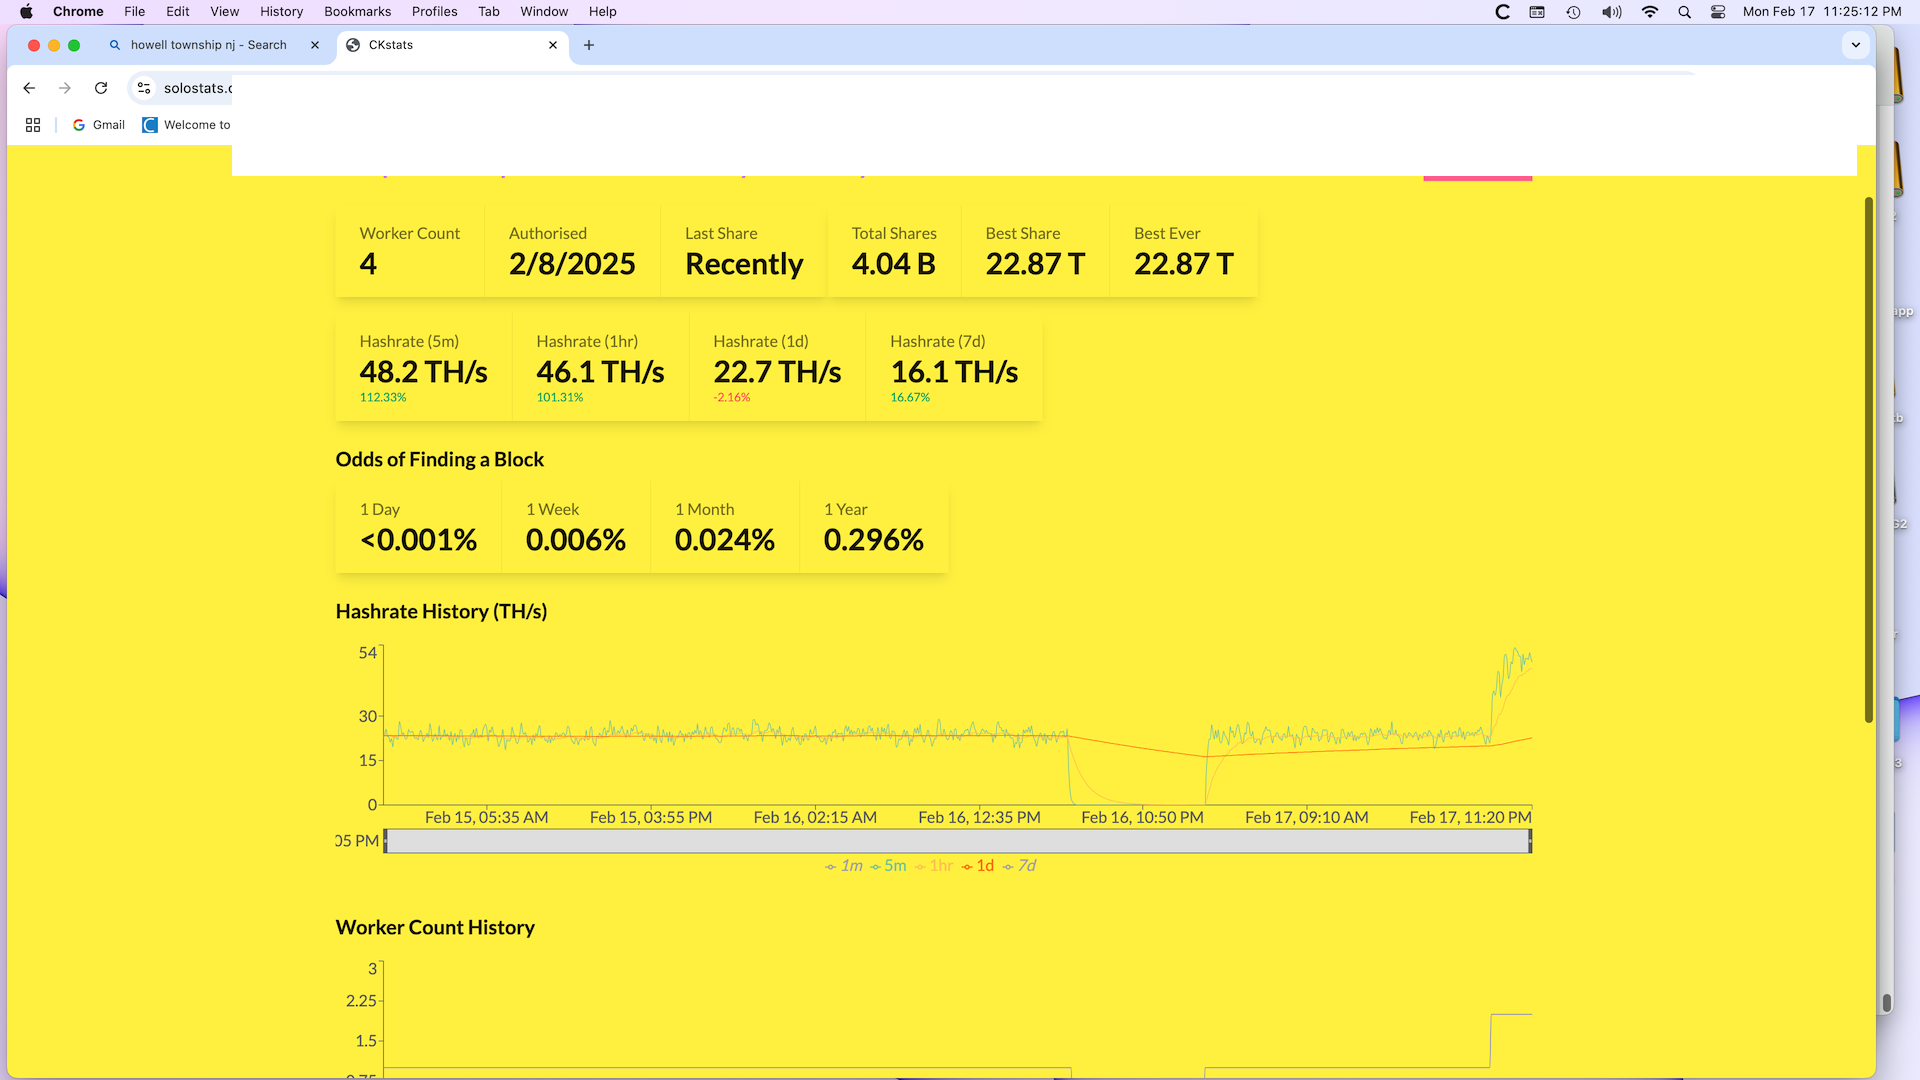Expand the tab search dropdown
The width and height of the screenshot is (1920, 1080).
[x=1856, y=45]
